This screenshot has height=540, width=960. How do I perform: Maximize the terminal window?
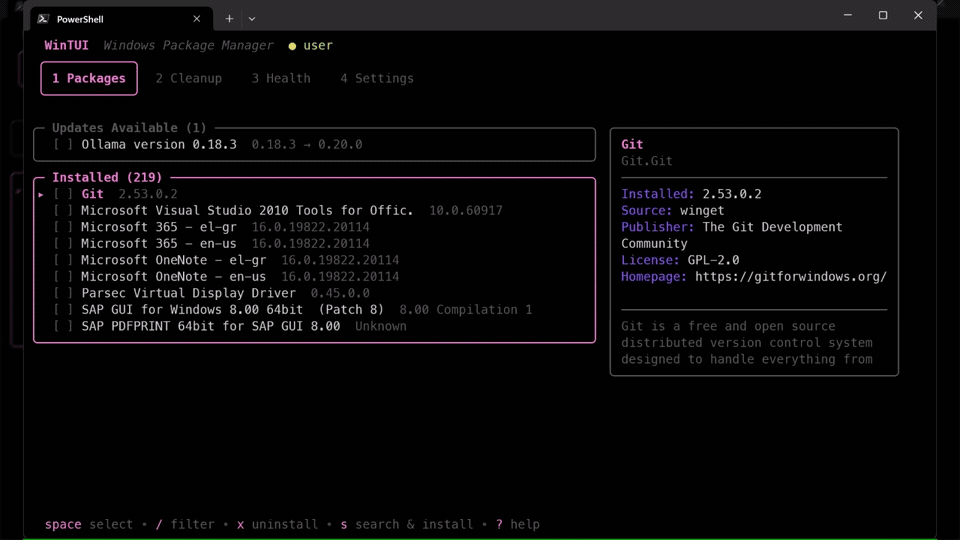(883, 15)
